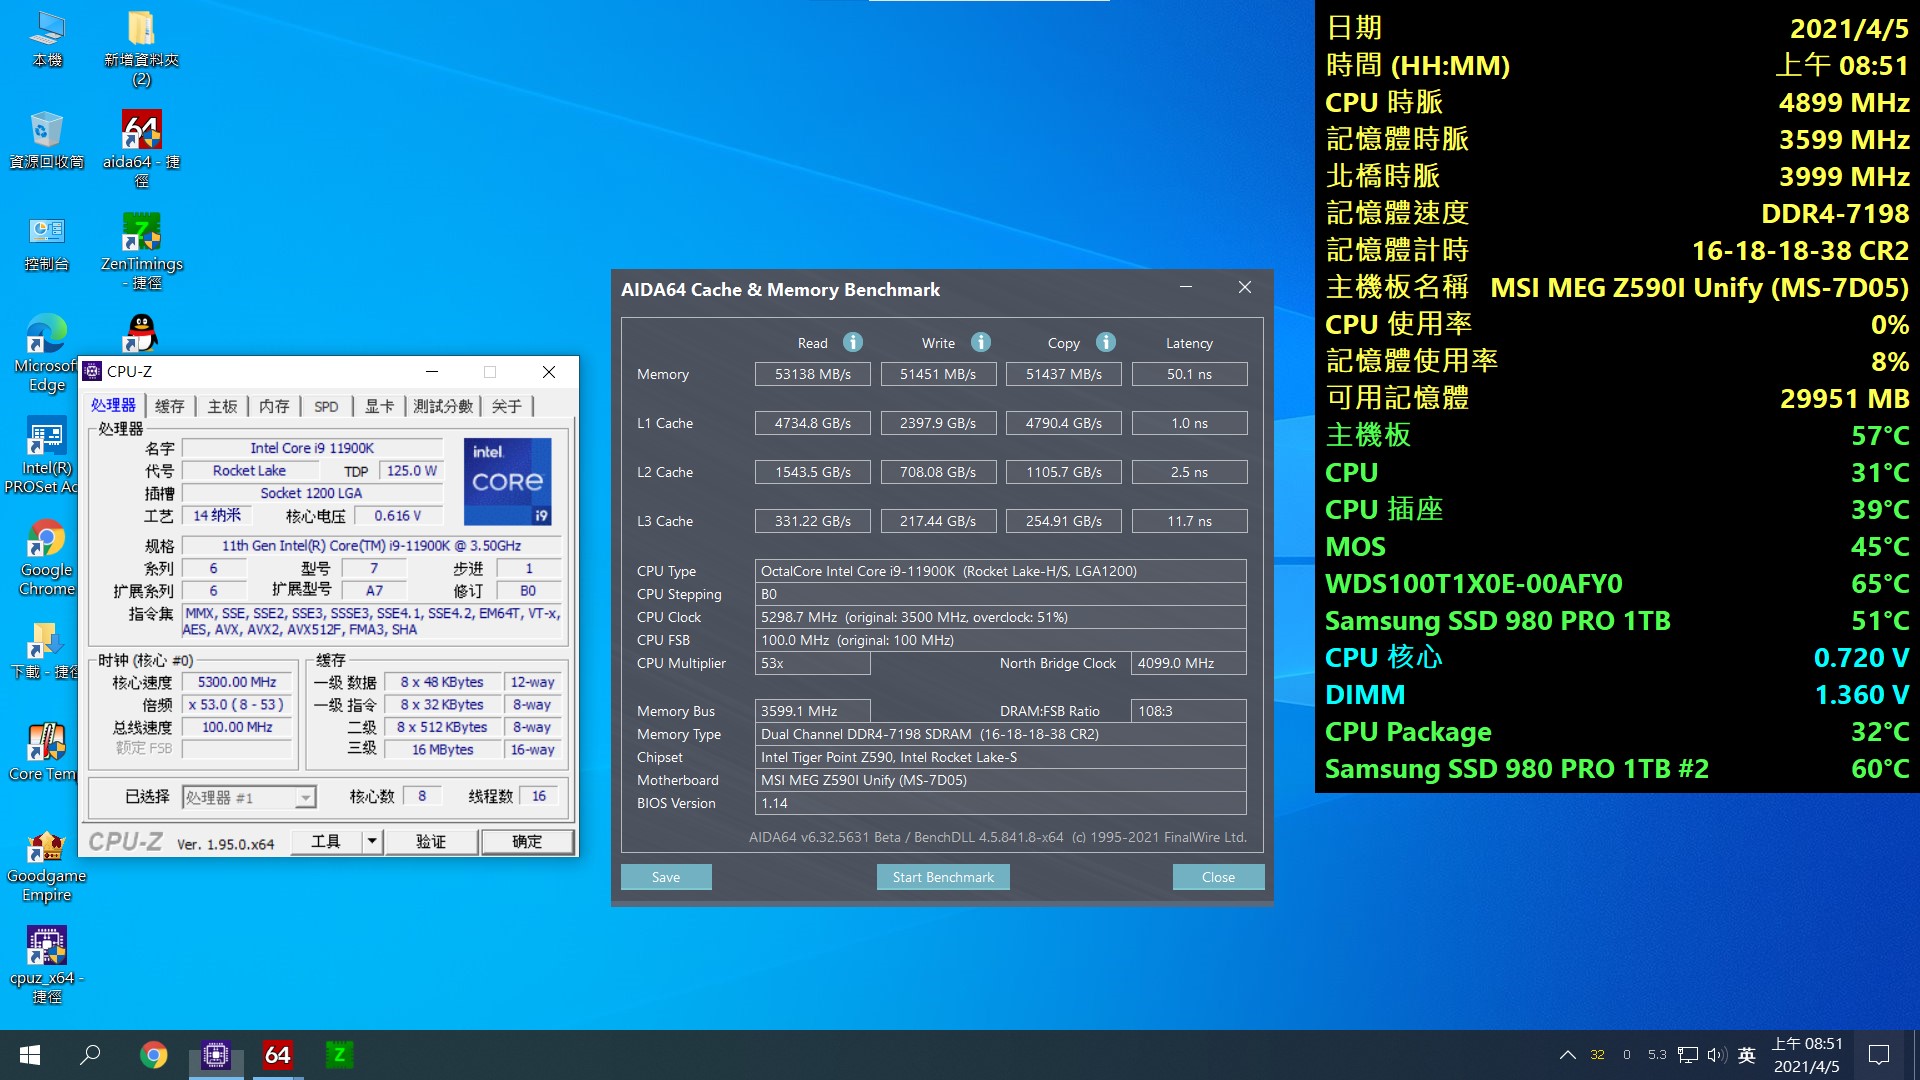Click the Close button in AIDA64 benchmark
The width and height of the screenshot is (1920, 1080).
coord(1218,877)
